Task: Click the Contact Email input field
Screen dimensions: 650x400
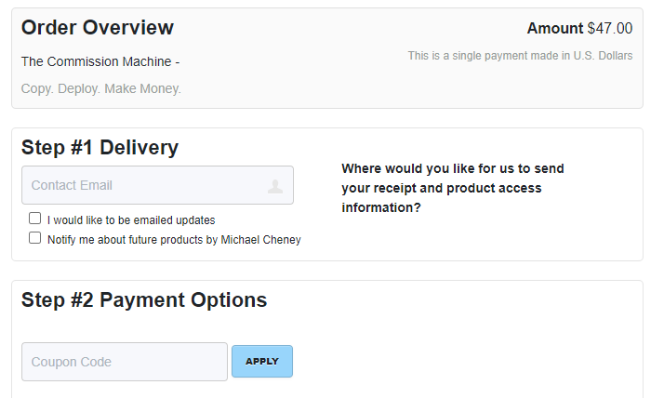Action: (158, 185)
